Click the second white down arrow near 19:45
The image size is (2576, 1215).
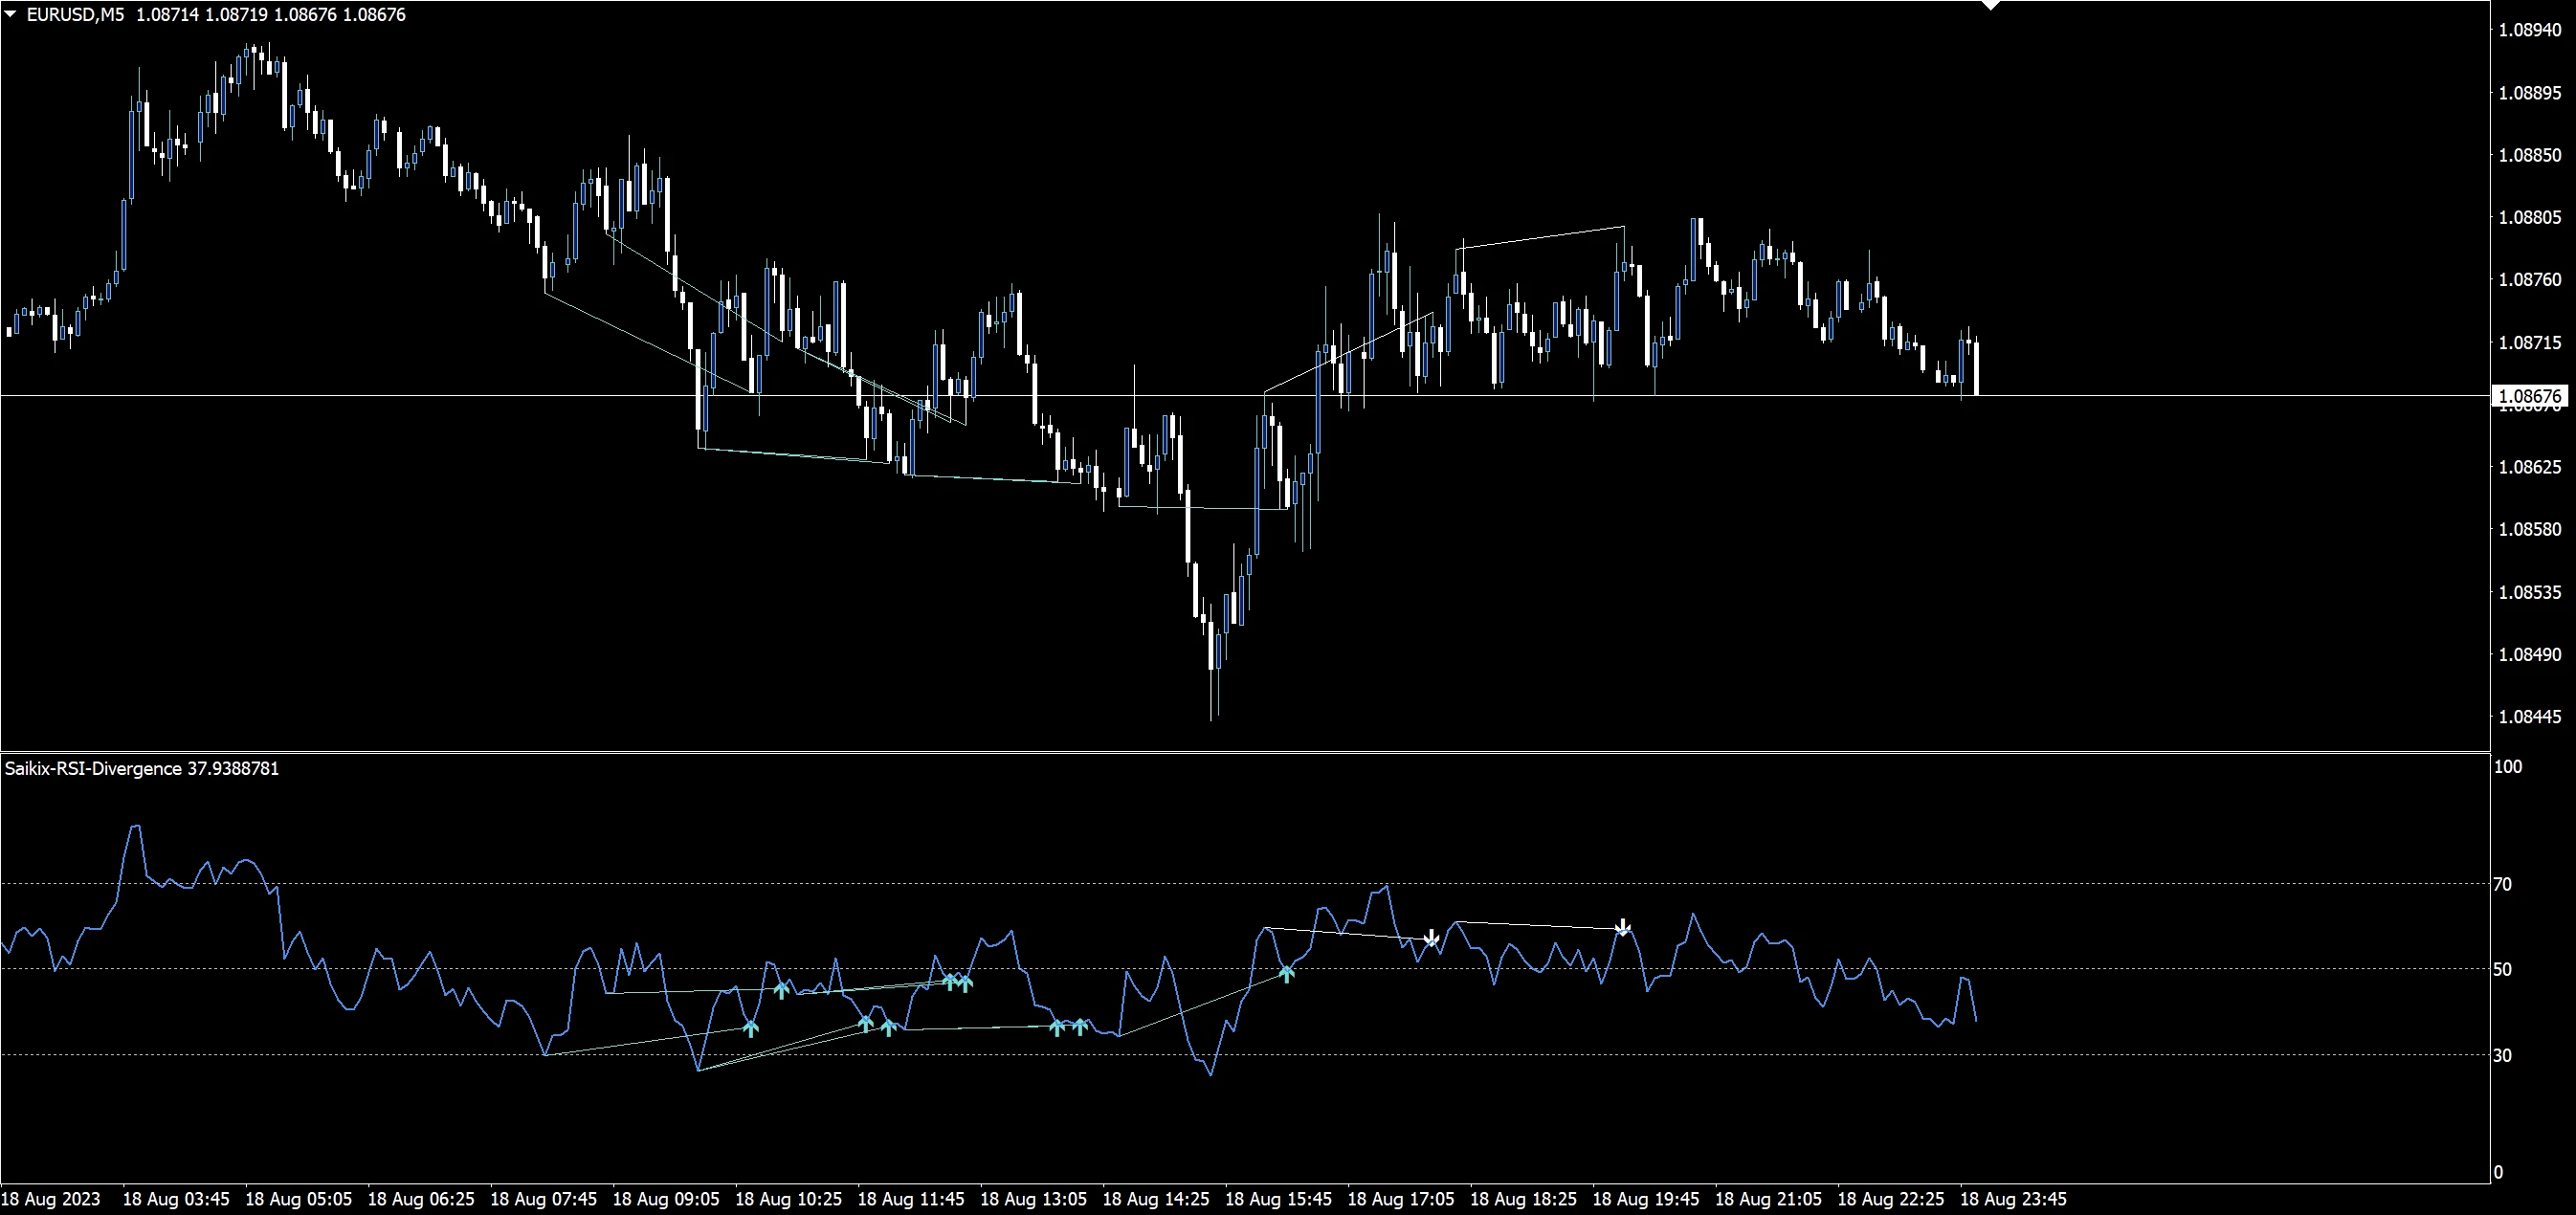point(1623,927)
